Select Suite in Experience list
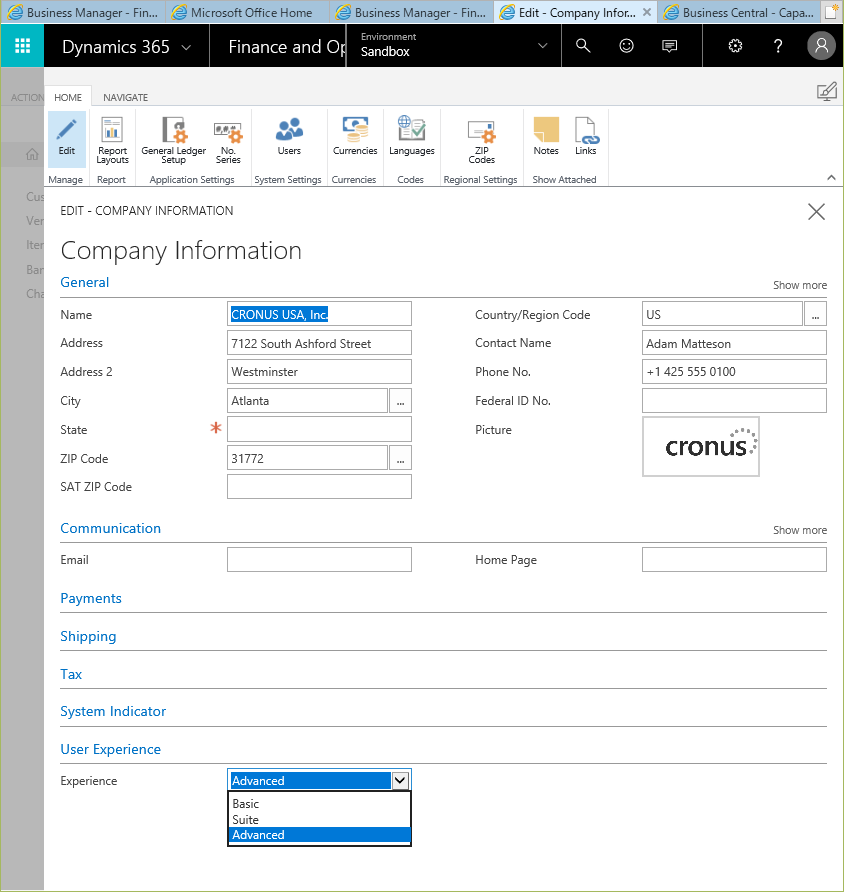This screenshot has width=844, height=892. pyautogui.click(x=319, y=820)
